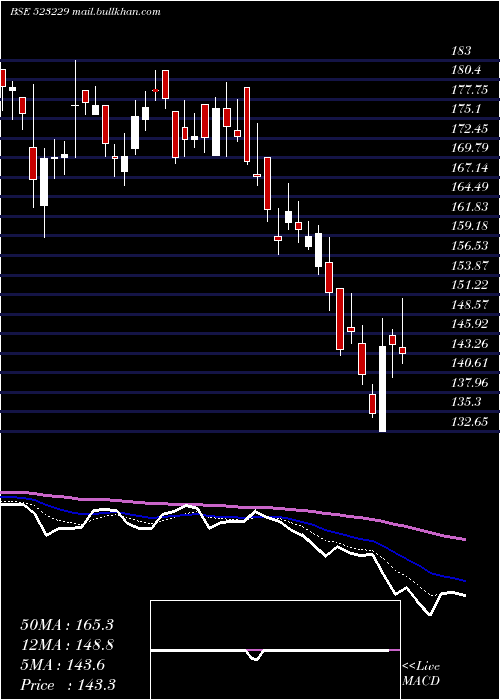Click the 175.1 price axis label
Image resolution: width=500 pixels, height=700 pixels.
(x=466, y=109)
